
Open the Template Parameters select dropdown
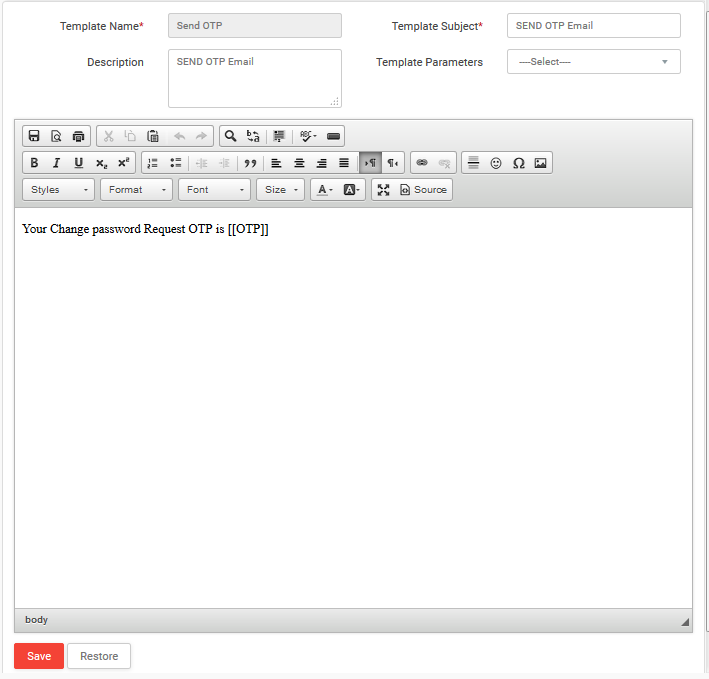(594, 61)
